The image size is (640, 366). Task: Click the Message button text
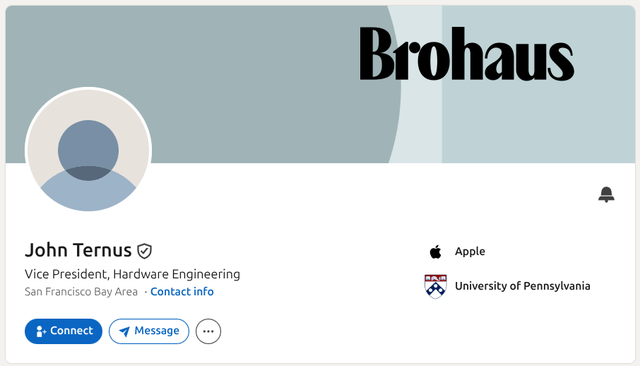157,331
